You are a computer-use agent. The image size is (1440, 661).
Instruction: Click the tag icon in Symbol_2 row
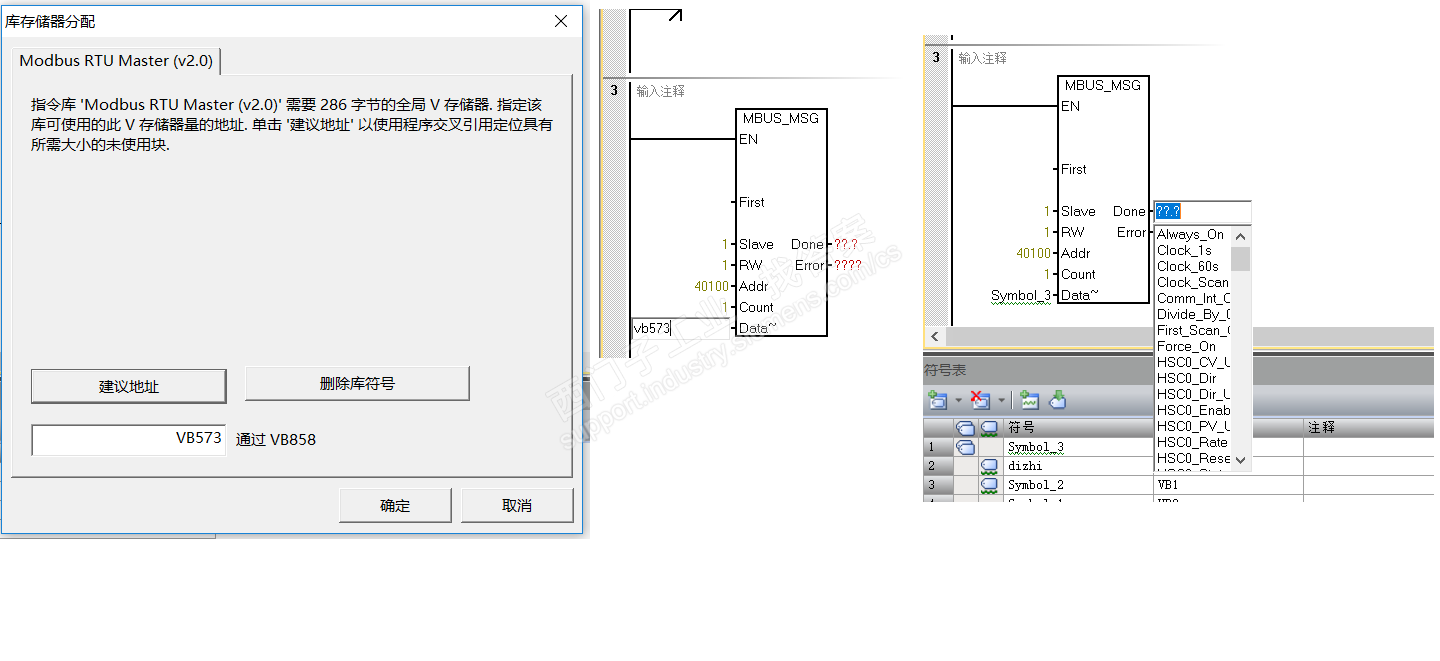pyautogui.click(x=989, y=485)
